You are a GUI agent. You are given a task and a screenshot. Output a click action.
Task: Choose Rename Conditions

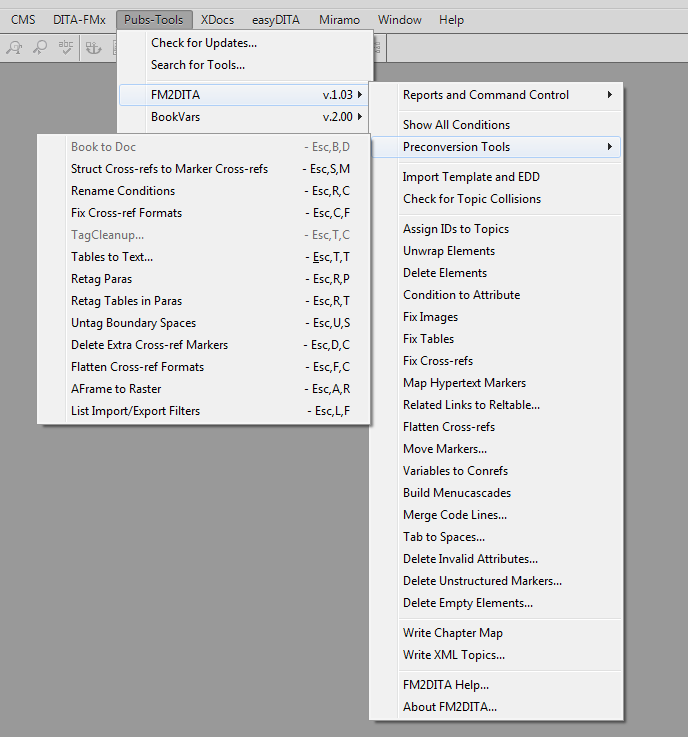(x=203, y=191)
